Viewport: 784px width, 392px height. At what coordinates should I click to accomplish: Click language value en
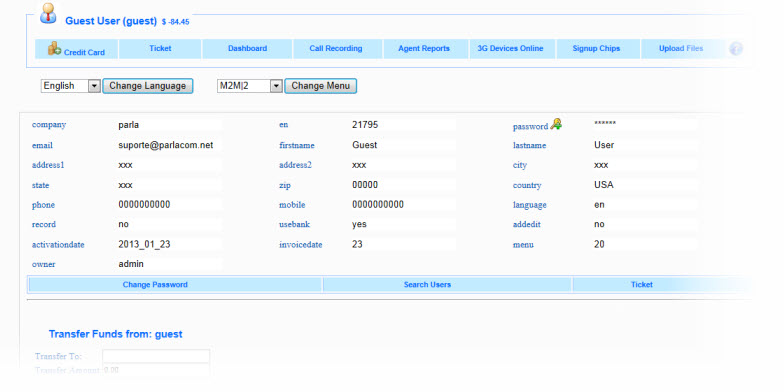click(x=599, y=204)
